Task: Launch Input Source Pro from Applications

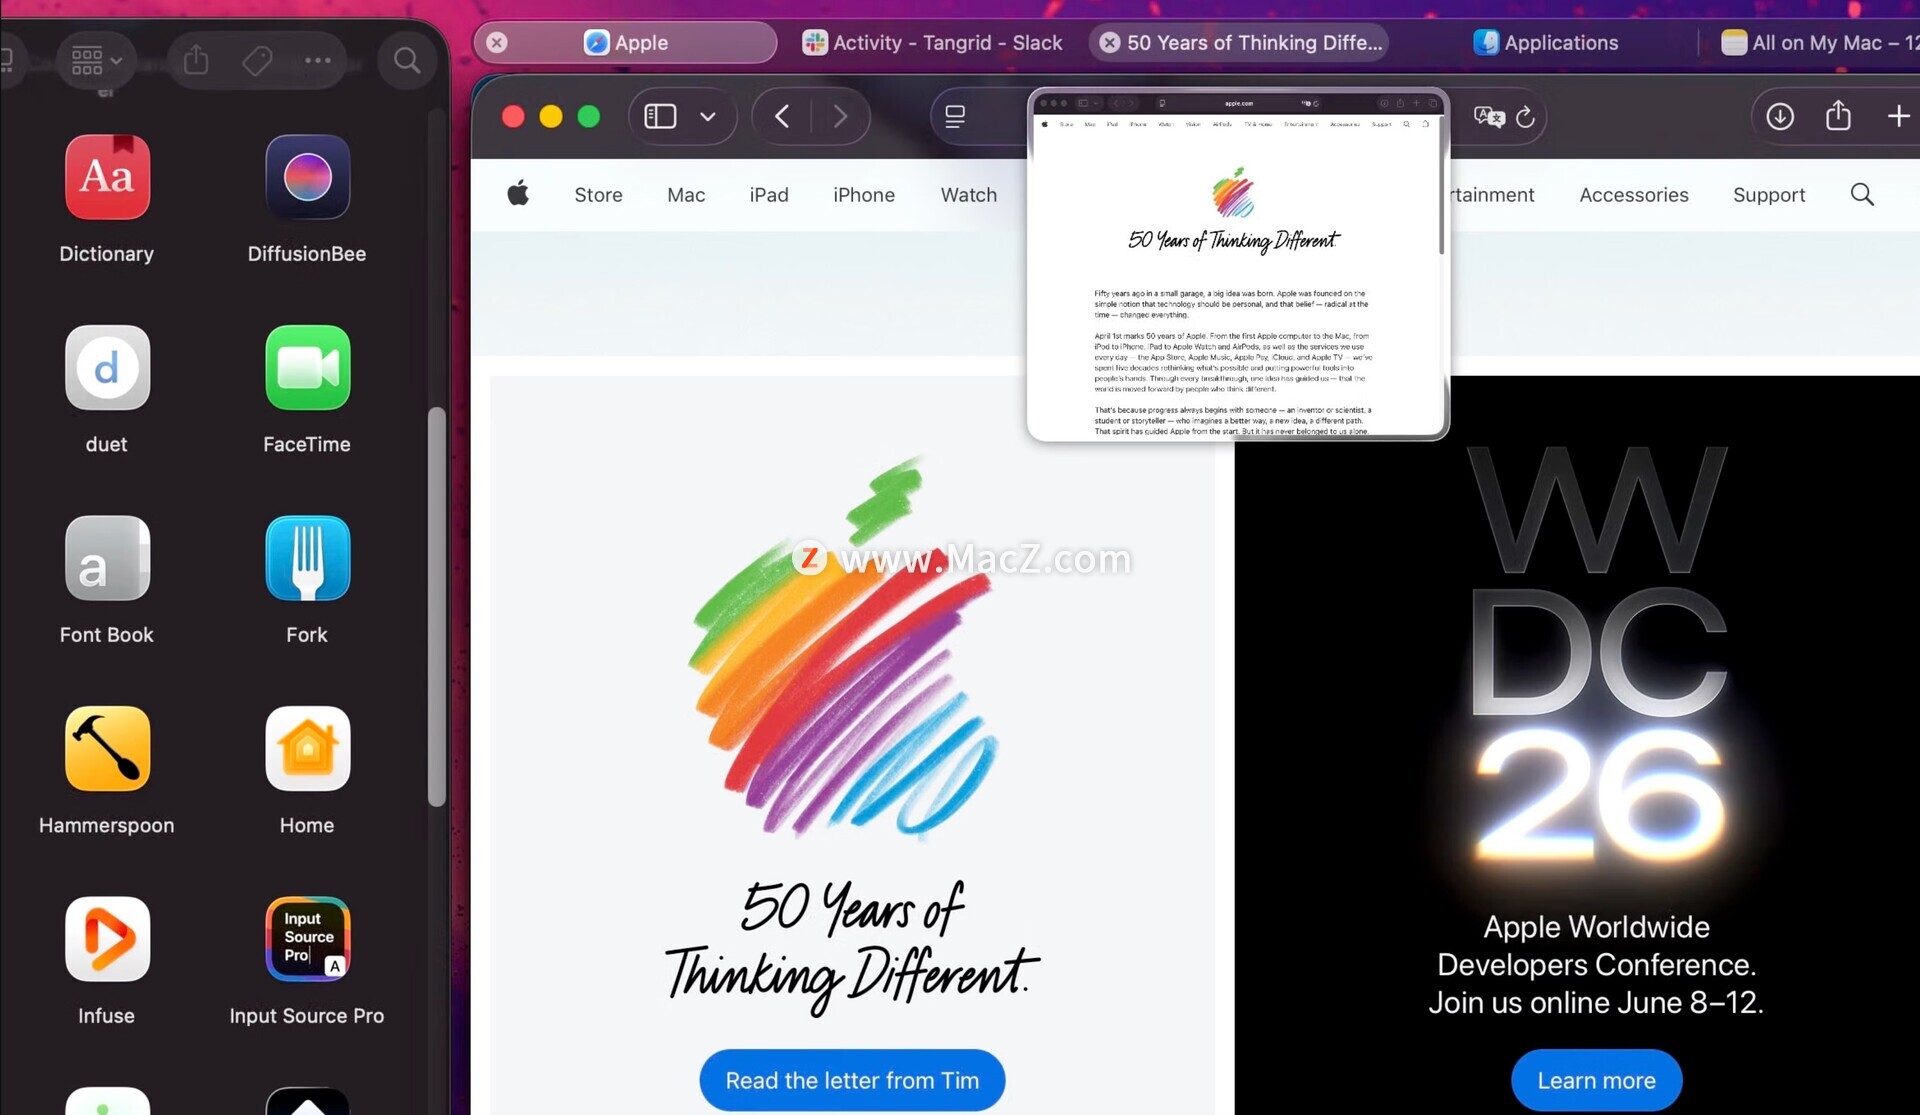Action: 307,939
